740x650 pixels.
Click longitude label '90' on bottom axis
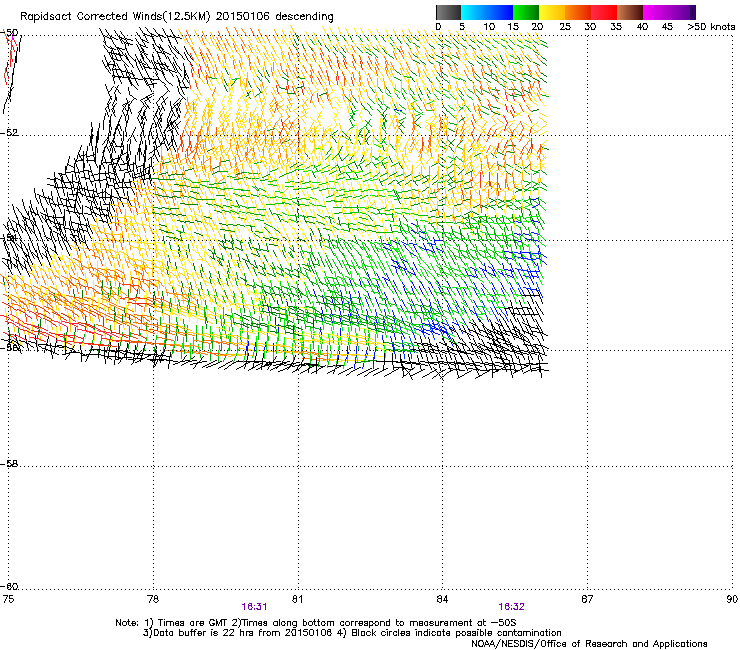coord(732,599)
